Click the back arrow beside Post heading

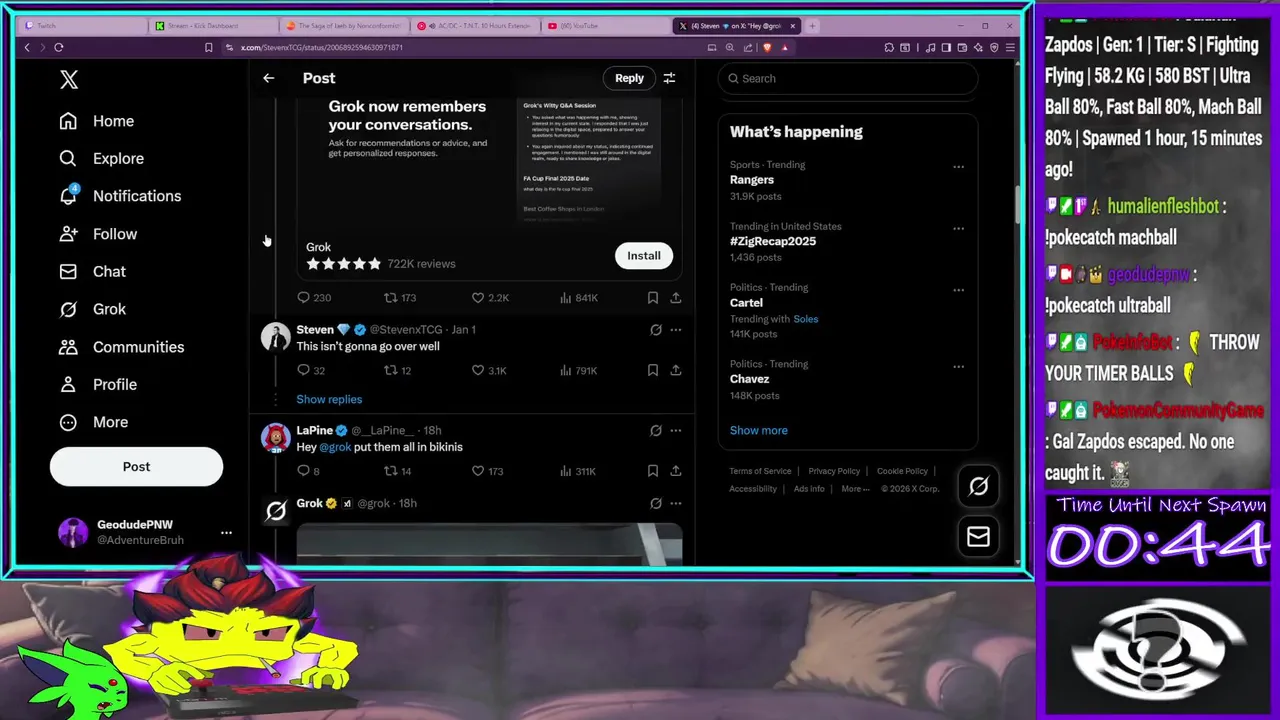click(x=268, y=78)
